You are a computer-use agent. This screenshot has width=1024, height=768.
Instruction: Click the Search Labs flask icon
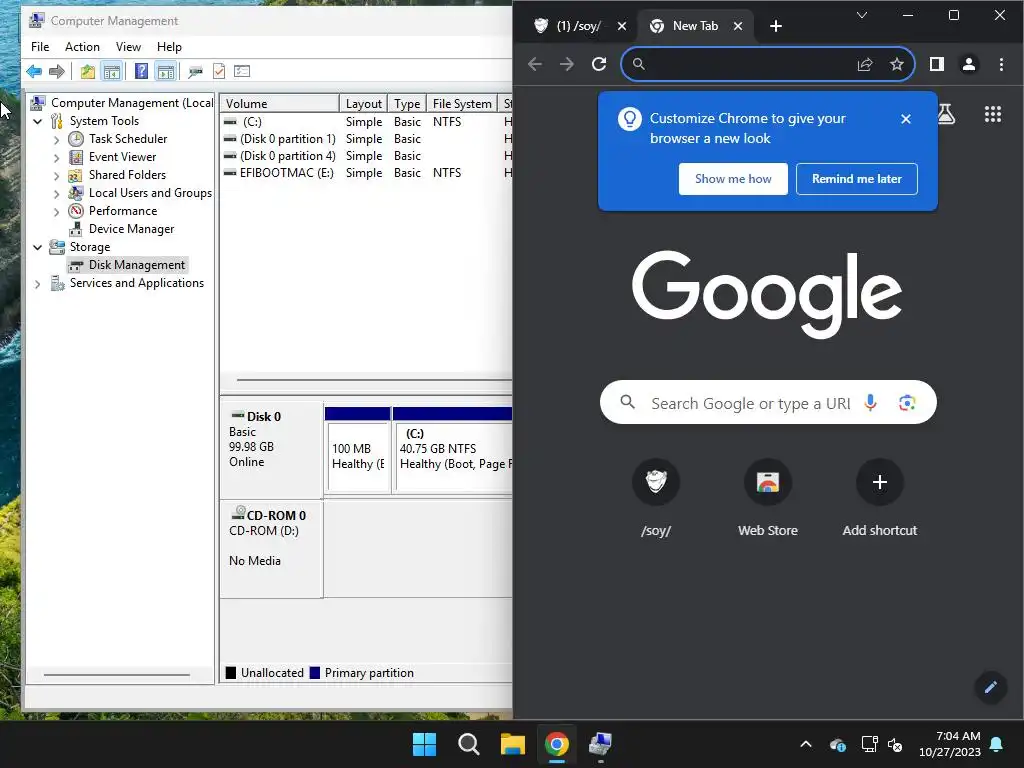coord(946,114)
